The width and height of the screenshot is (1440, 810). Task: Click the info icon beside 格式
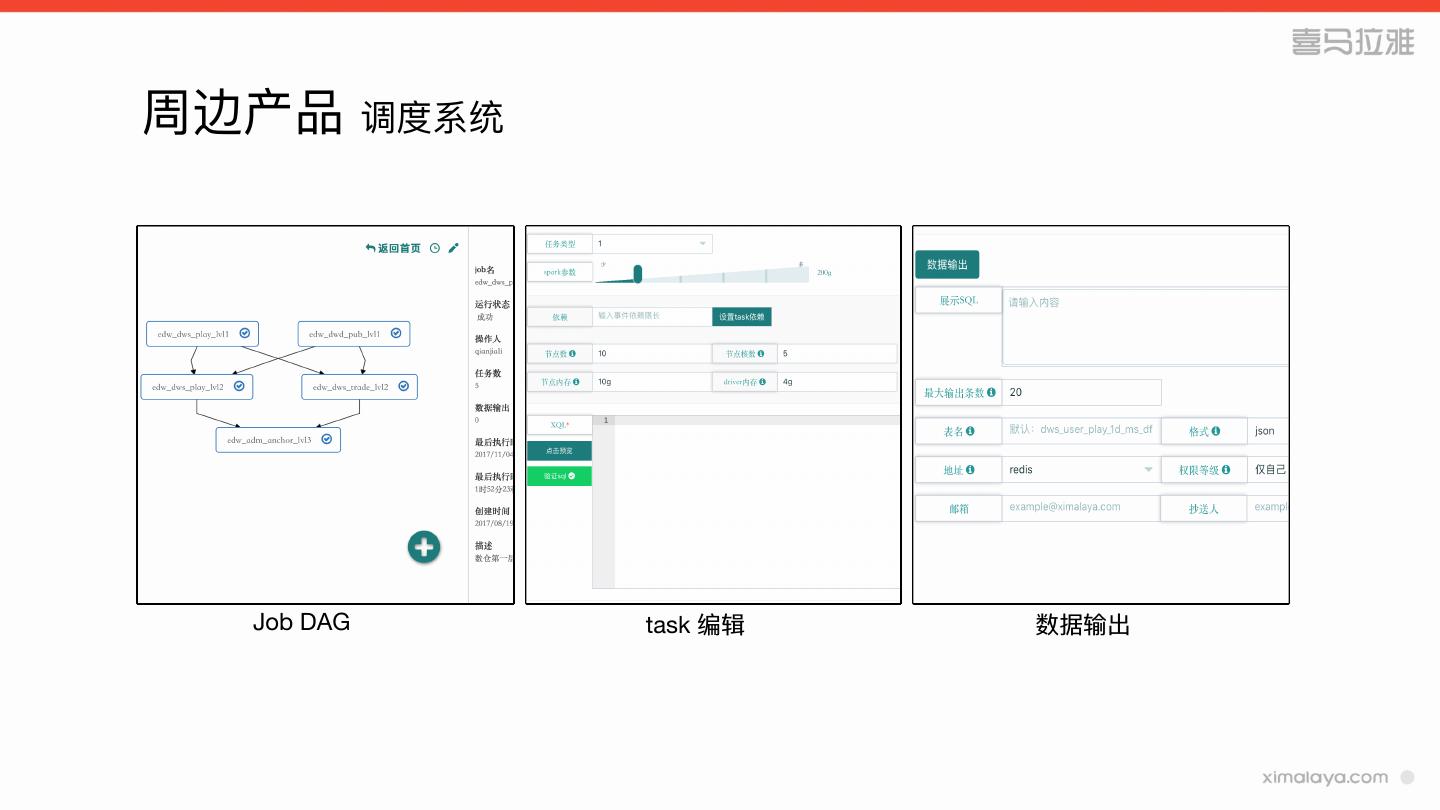[1216, 431]
